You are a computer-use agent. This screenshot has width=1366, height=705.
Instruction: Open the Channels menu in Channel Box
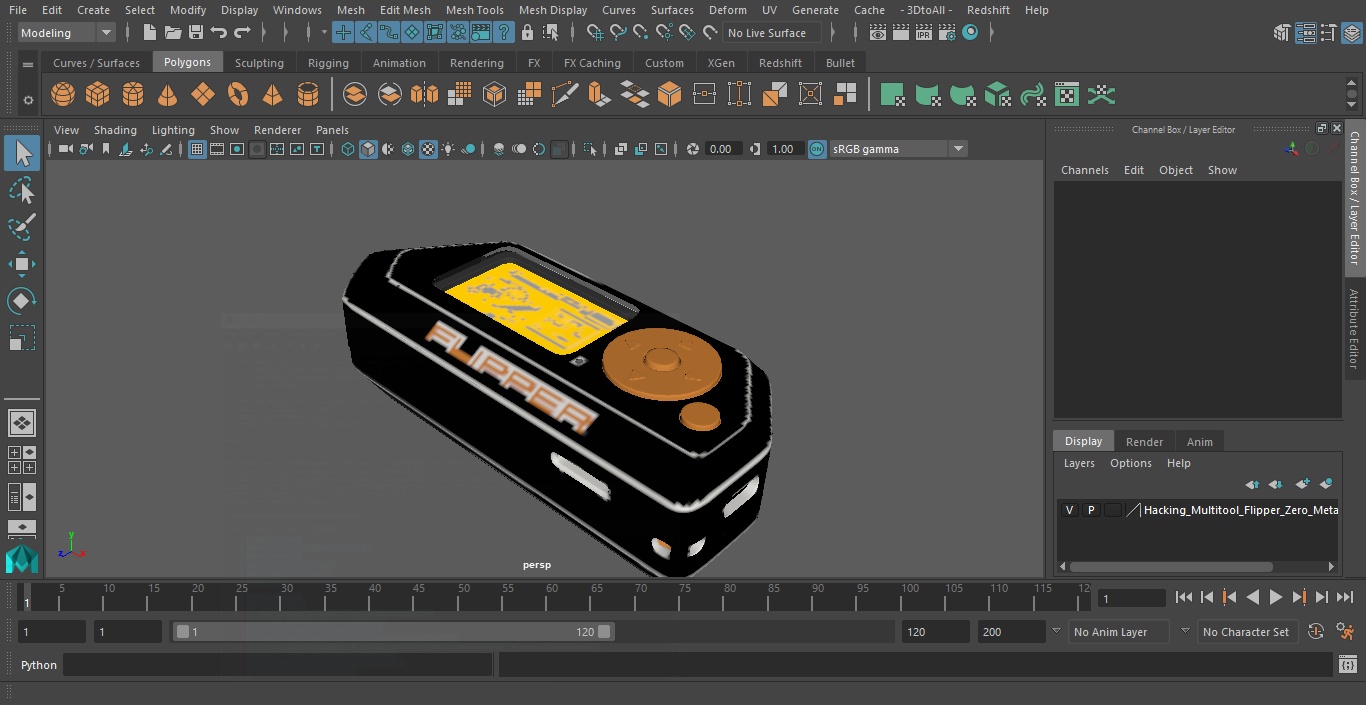[x=1084, y=170]
